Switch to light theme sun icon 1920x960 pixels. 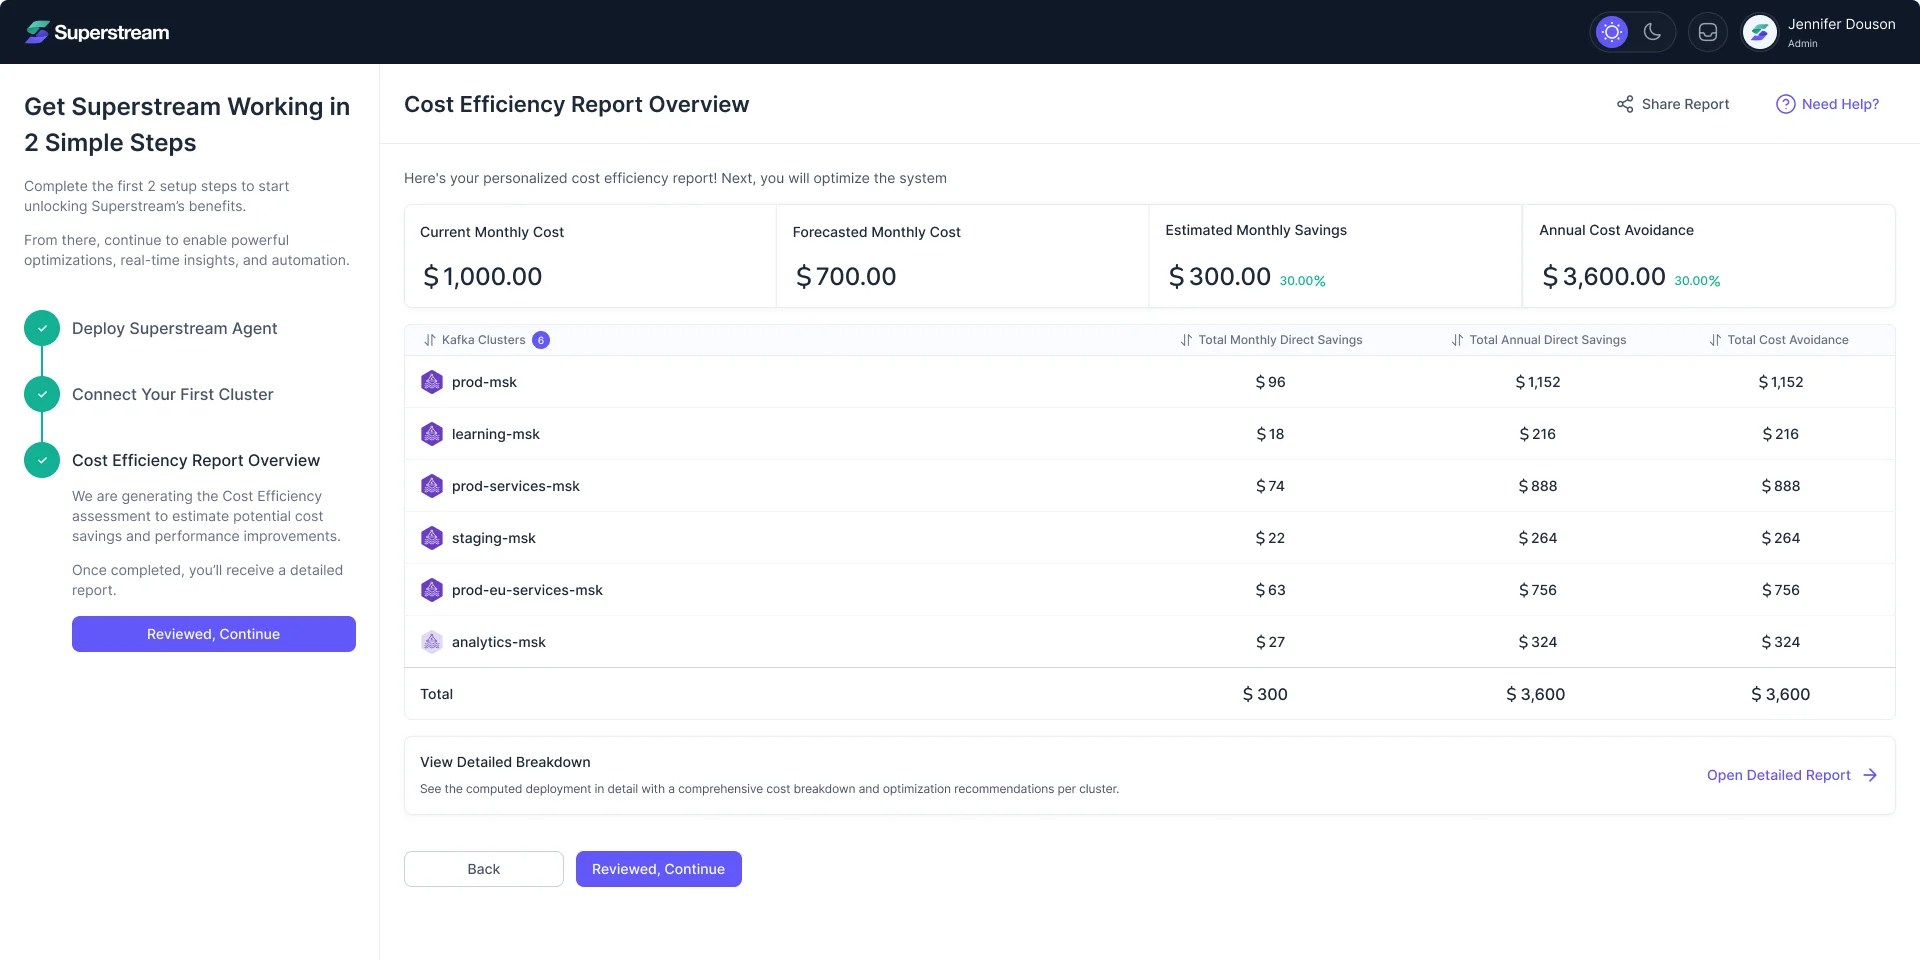coord(1612,32)
